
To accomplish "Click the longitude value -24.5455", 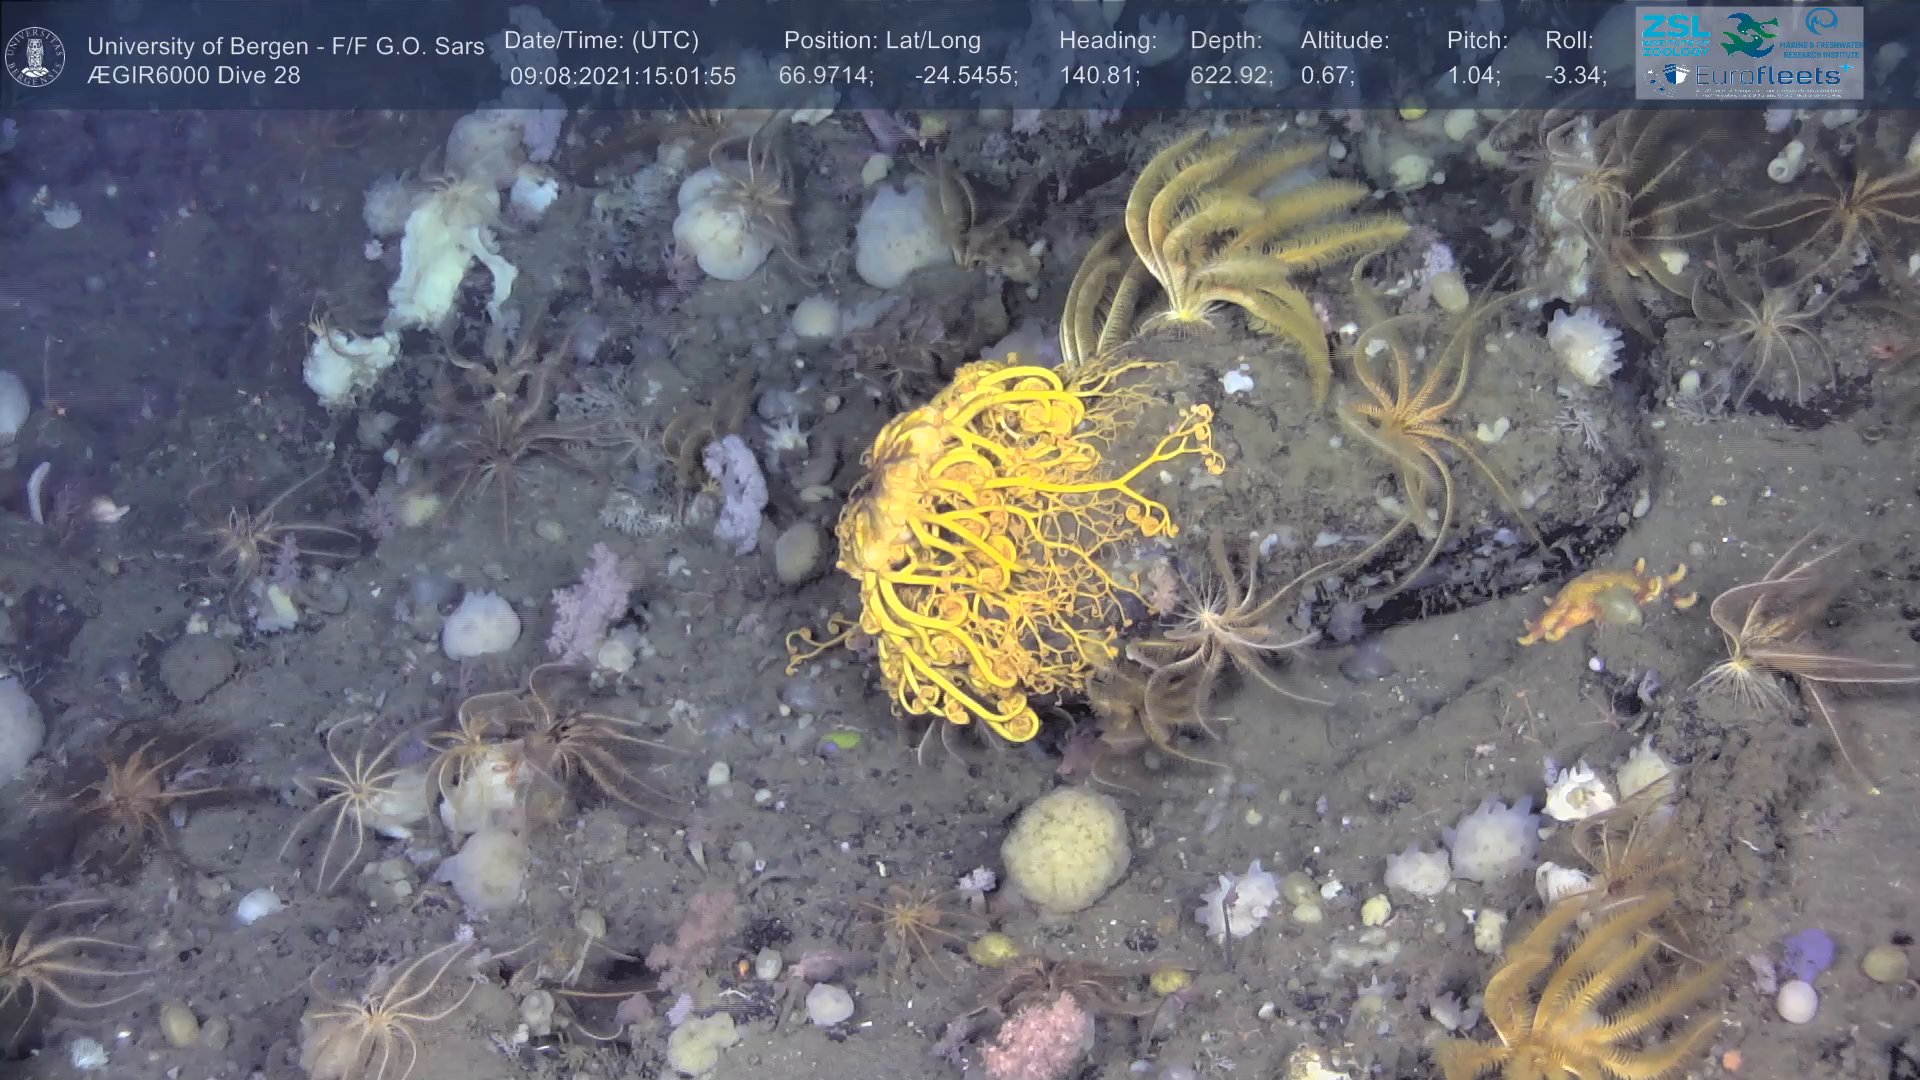I will [x=965, y=76].
